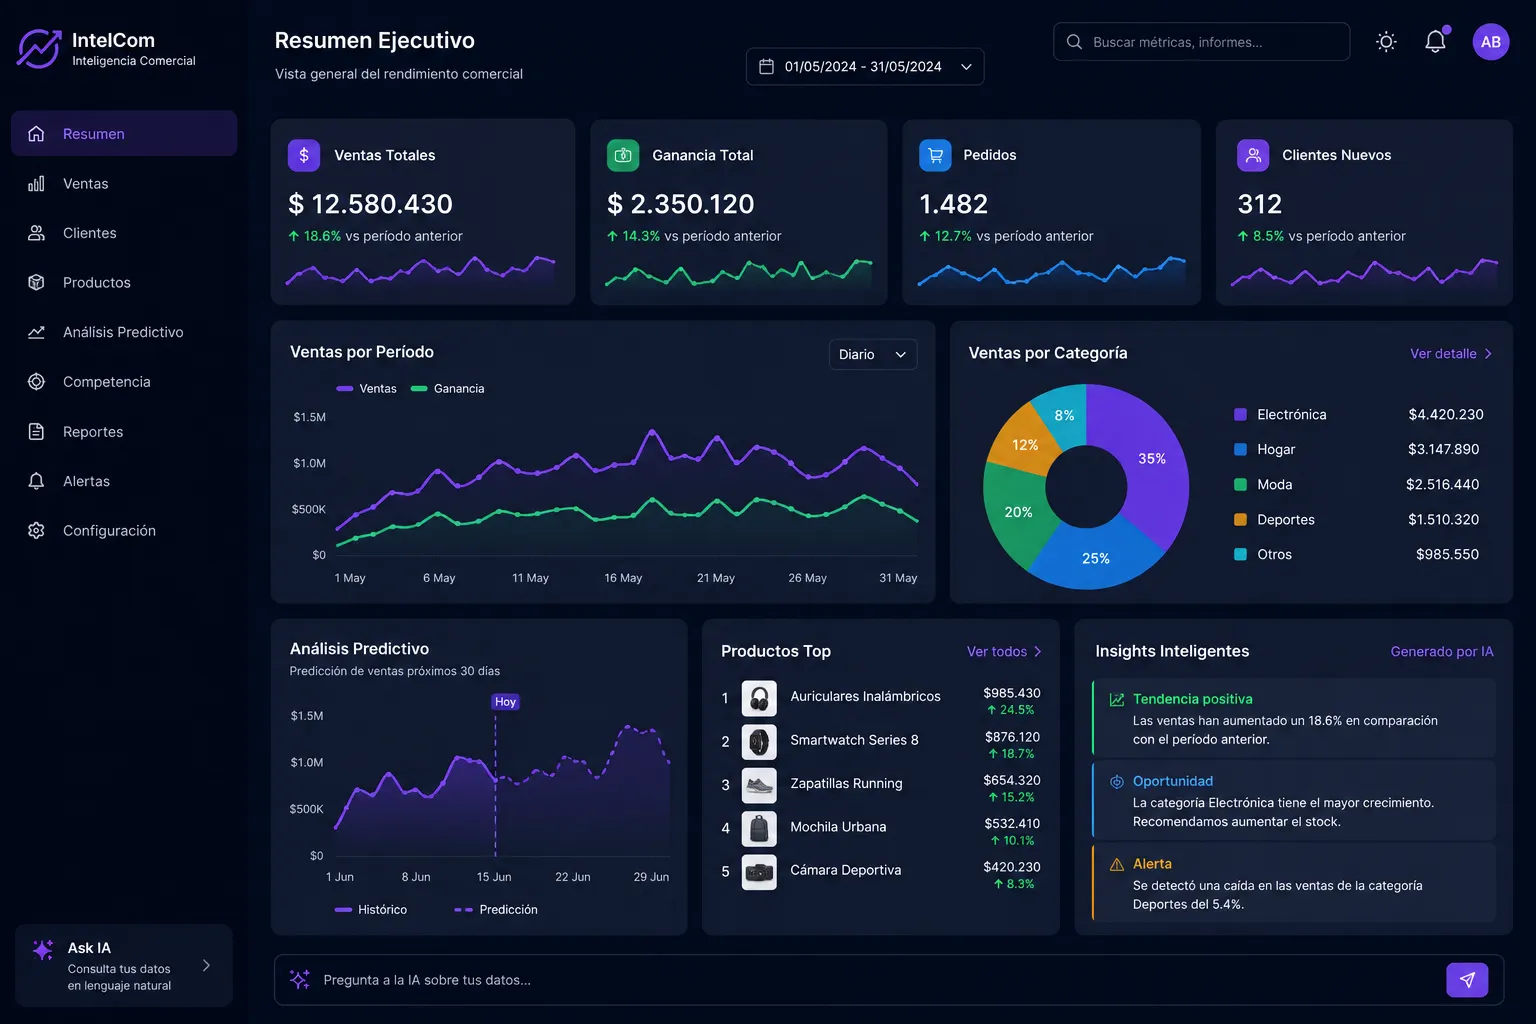Open the Alertas sidebar section
This screenshot has height=1024, width=1536.
[124, 481]
